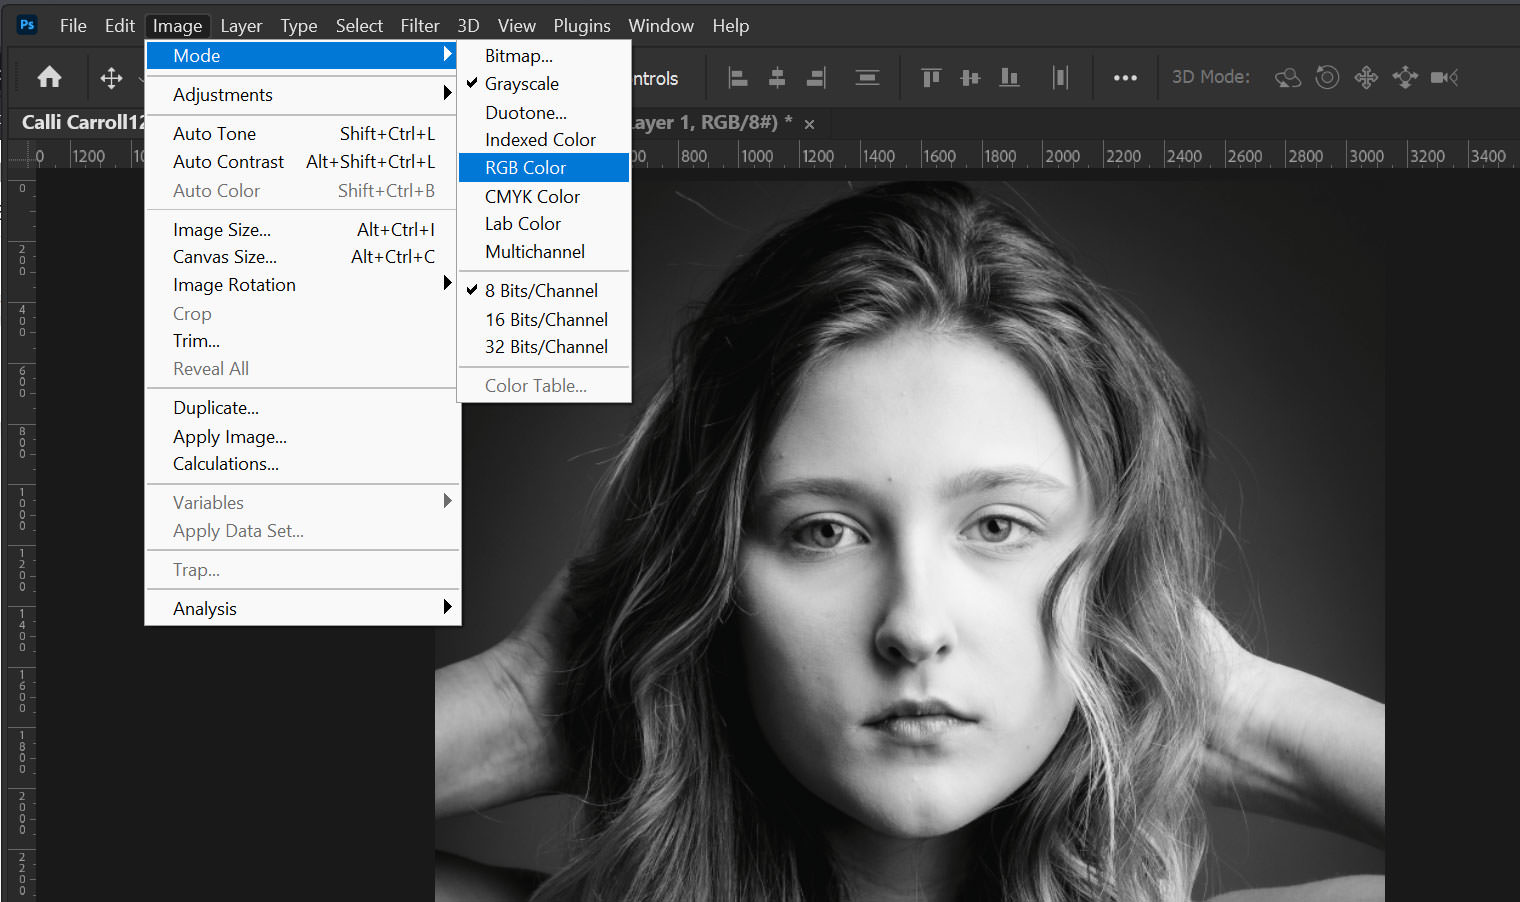Expand the Adjustments submenu

pyautogui.click(x=301, y=95)
